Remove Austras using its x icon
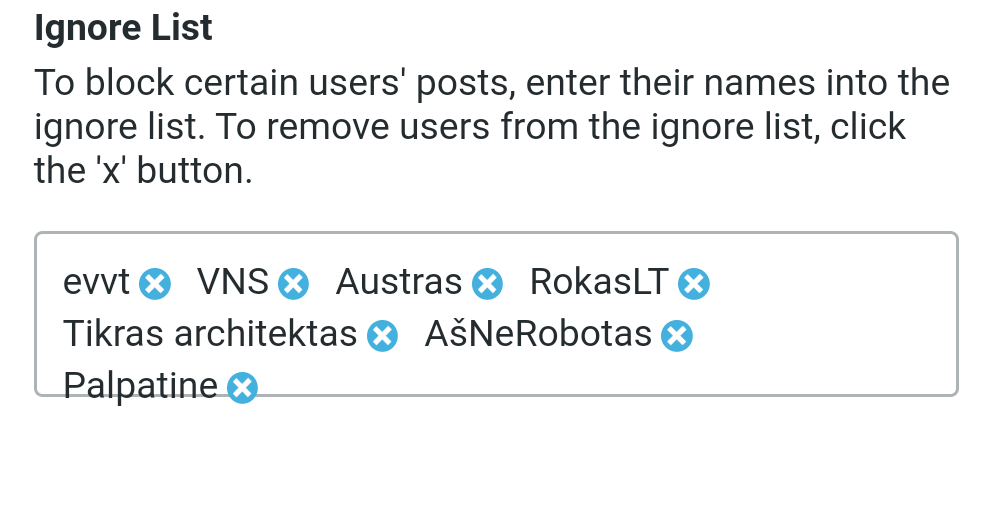Screen dimensions: 986x508 (x=487, y=284)
